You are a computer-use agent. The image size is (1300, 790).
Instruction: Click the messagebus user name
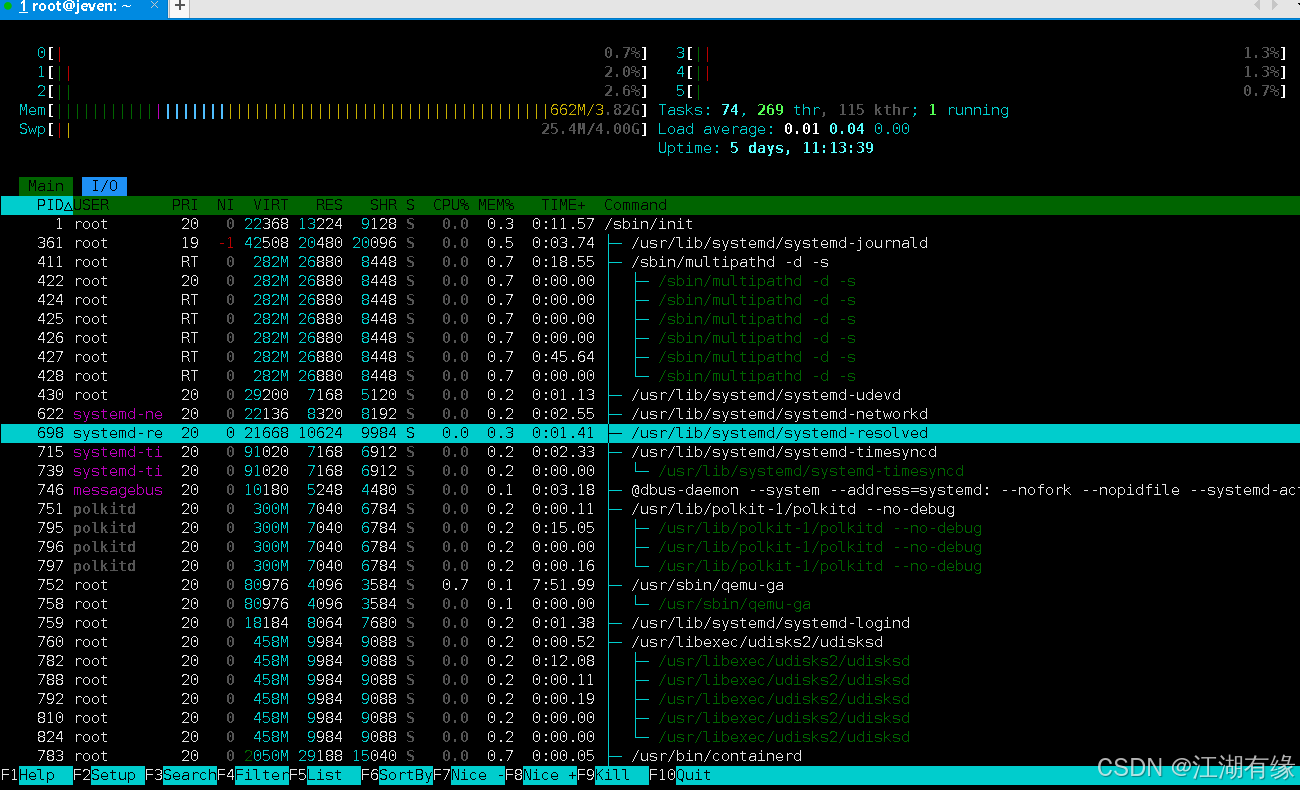[x=117, y=490]
